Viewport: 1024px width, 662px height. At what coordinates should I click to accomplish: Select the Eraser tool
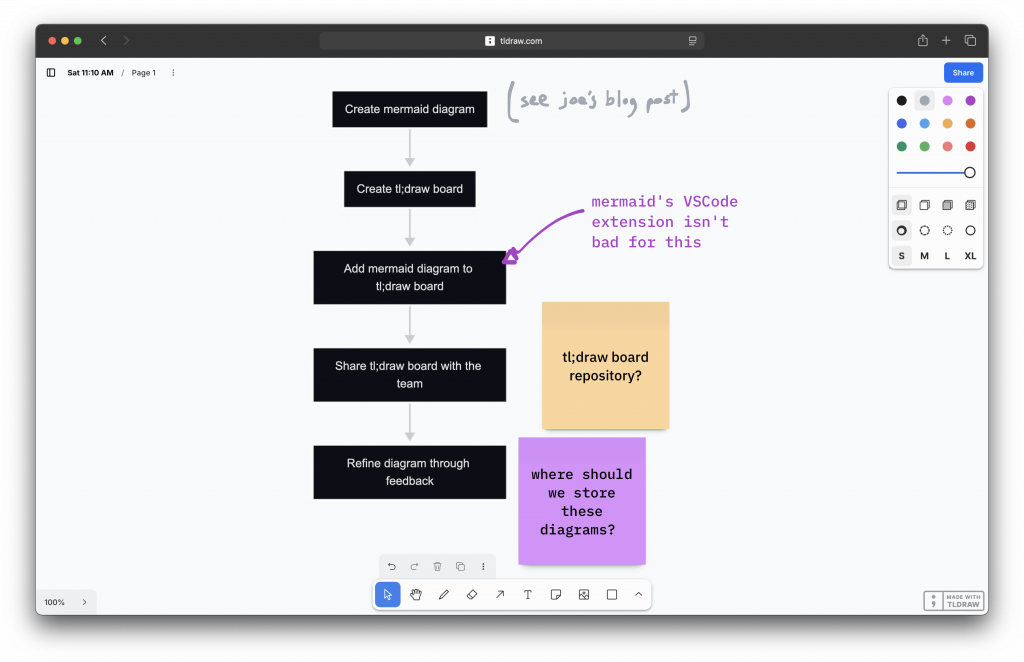coord(472,595)
